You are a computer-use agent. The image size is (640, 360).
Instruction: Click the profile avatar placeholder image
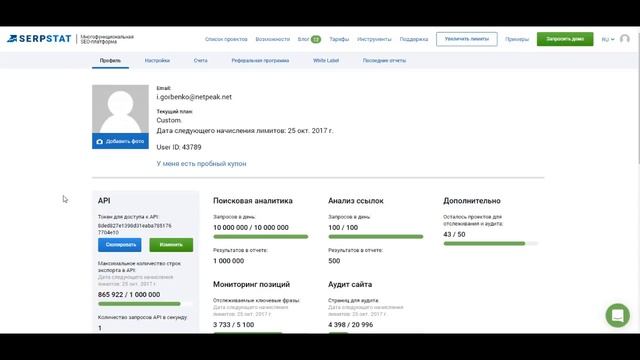click(x=120, y=109)
